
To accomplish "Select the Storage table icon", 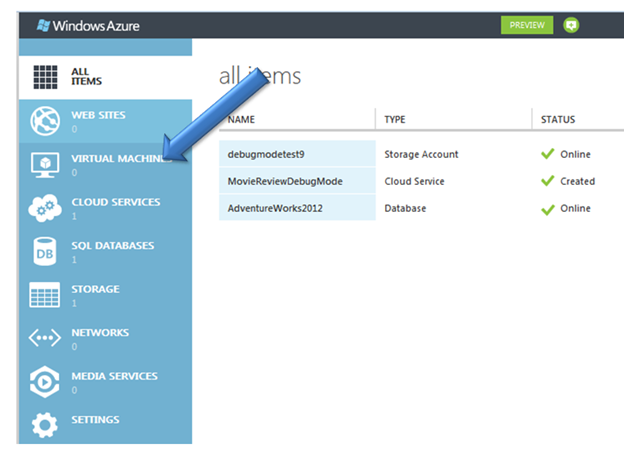I will [x=45, y=295].
